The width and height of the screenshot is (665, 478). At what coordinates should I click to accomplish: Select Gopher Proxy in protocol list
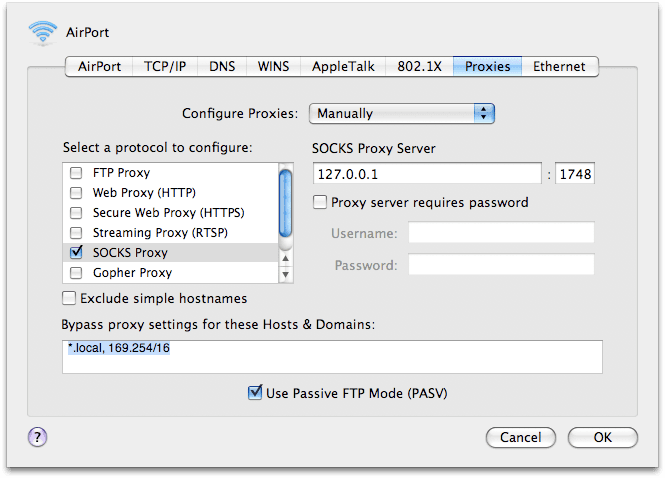pos(131,273)
